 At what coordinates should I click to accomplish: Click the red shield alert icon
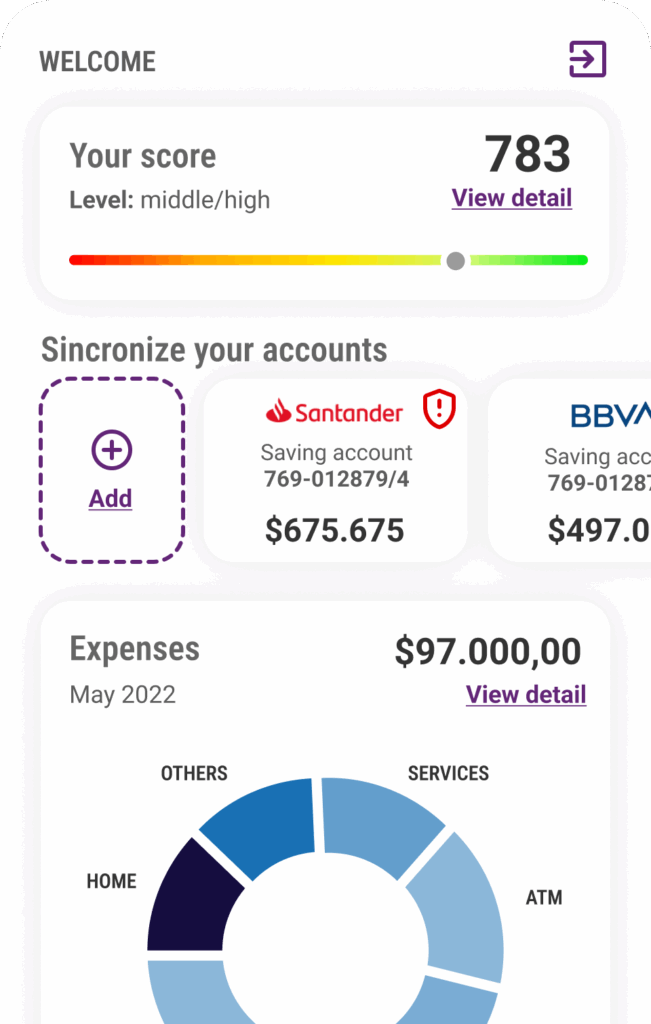click(x=439, y=409)
